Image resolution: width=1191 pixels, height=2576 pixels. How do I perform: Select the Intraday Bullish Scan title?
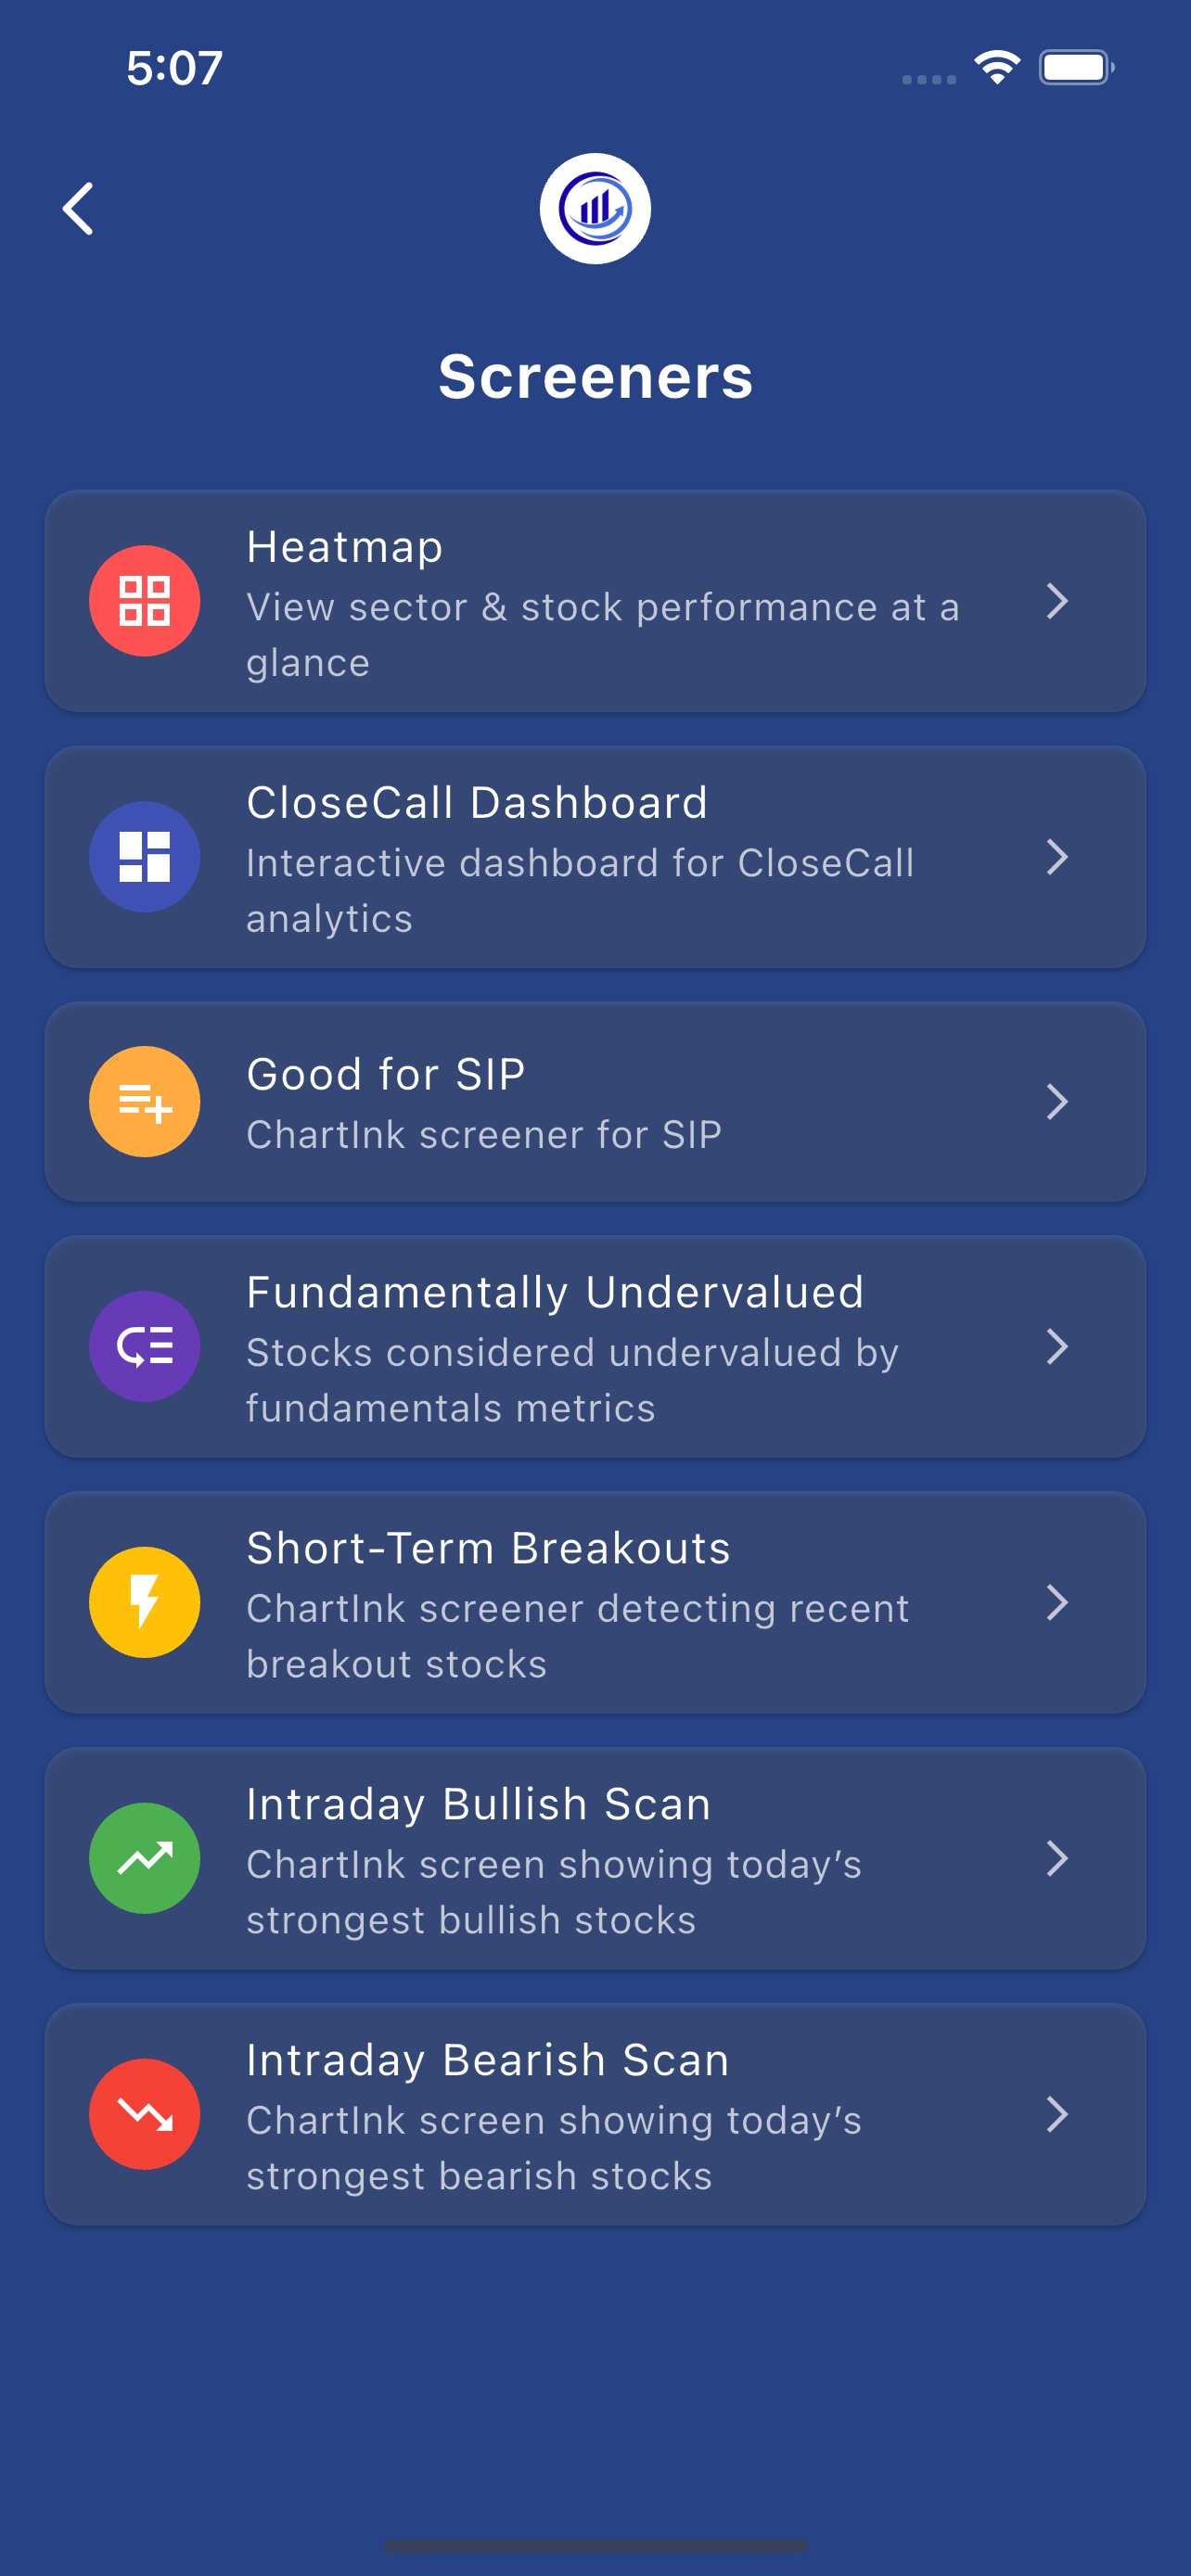click(478, 1805)
